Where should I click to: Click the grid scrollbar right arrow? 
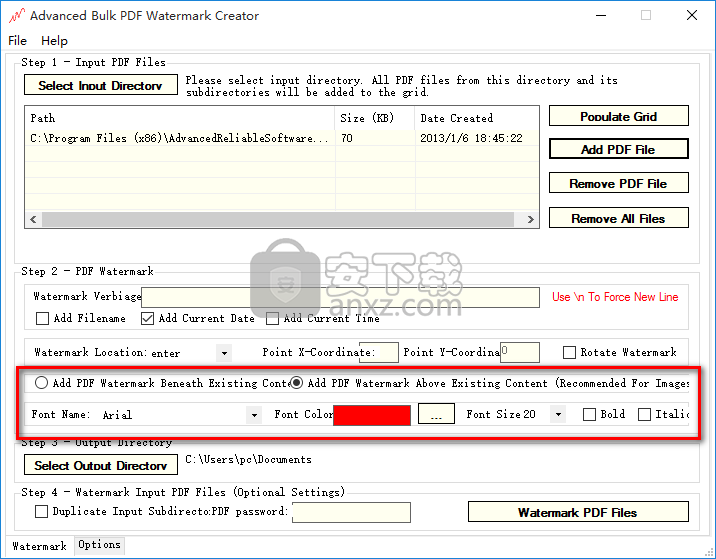point(530,219)
